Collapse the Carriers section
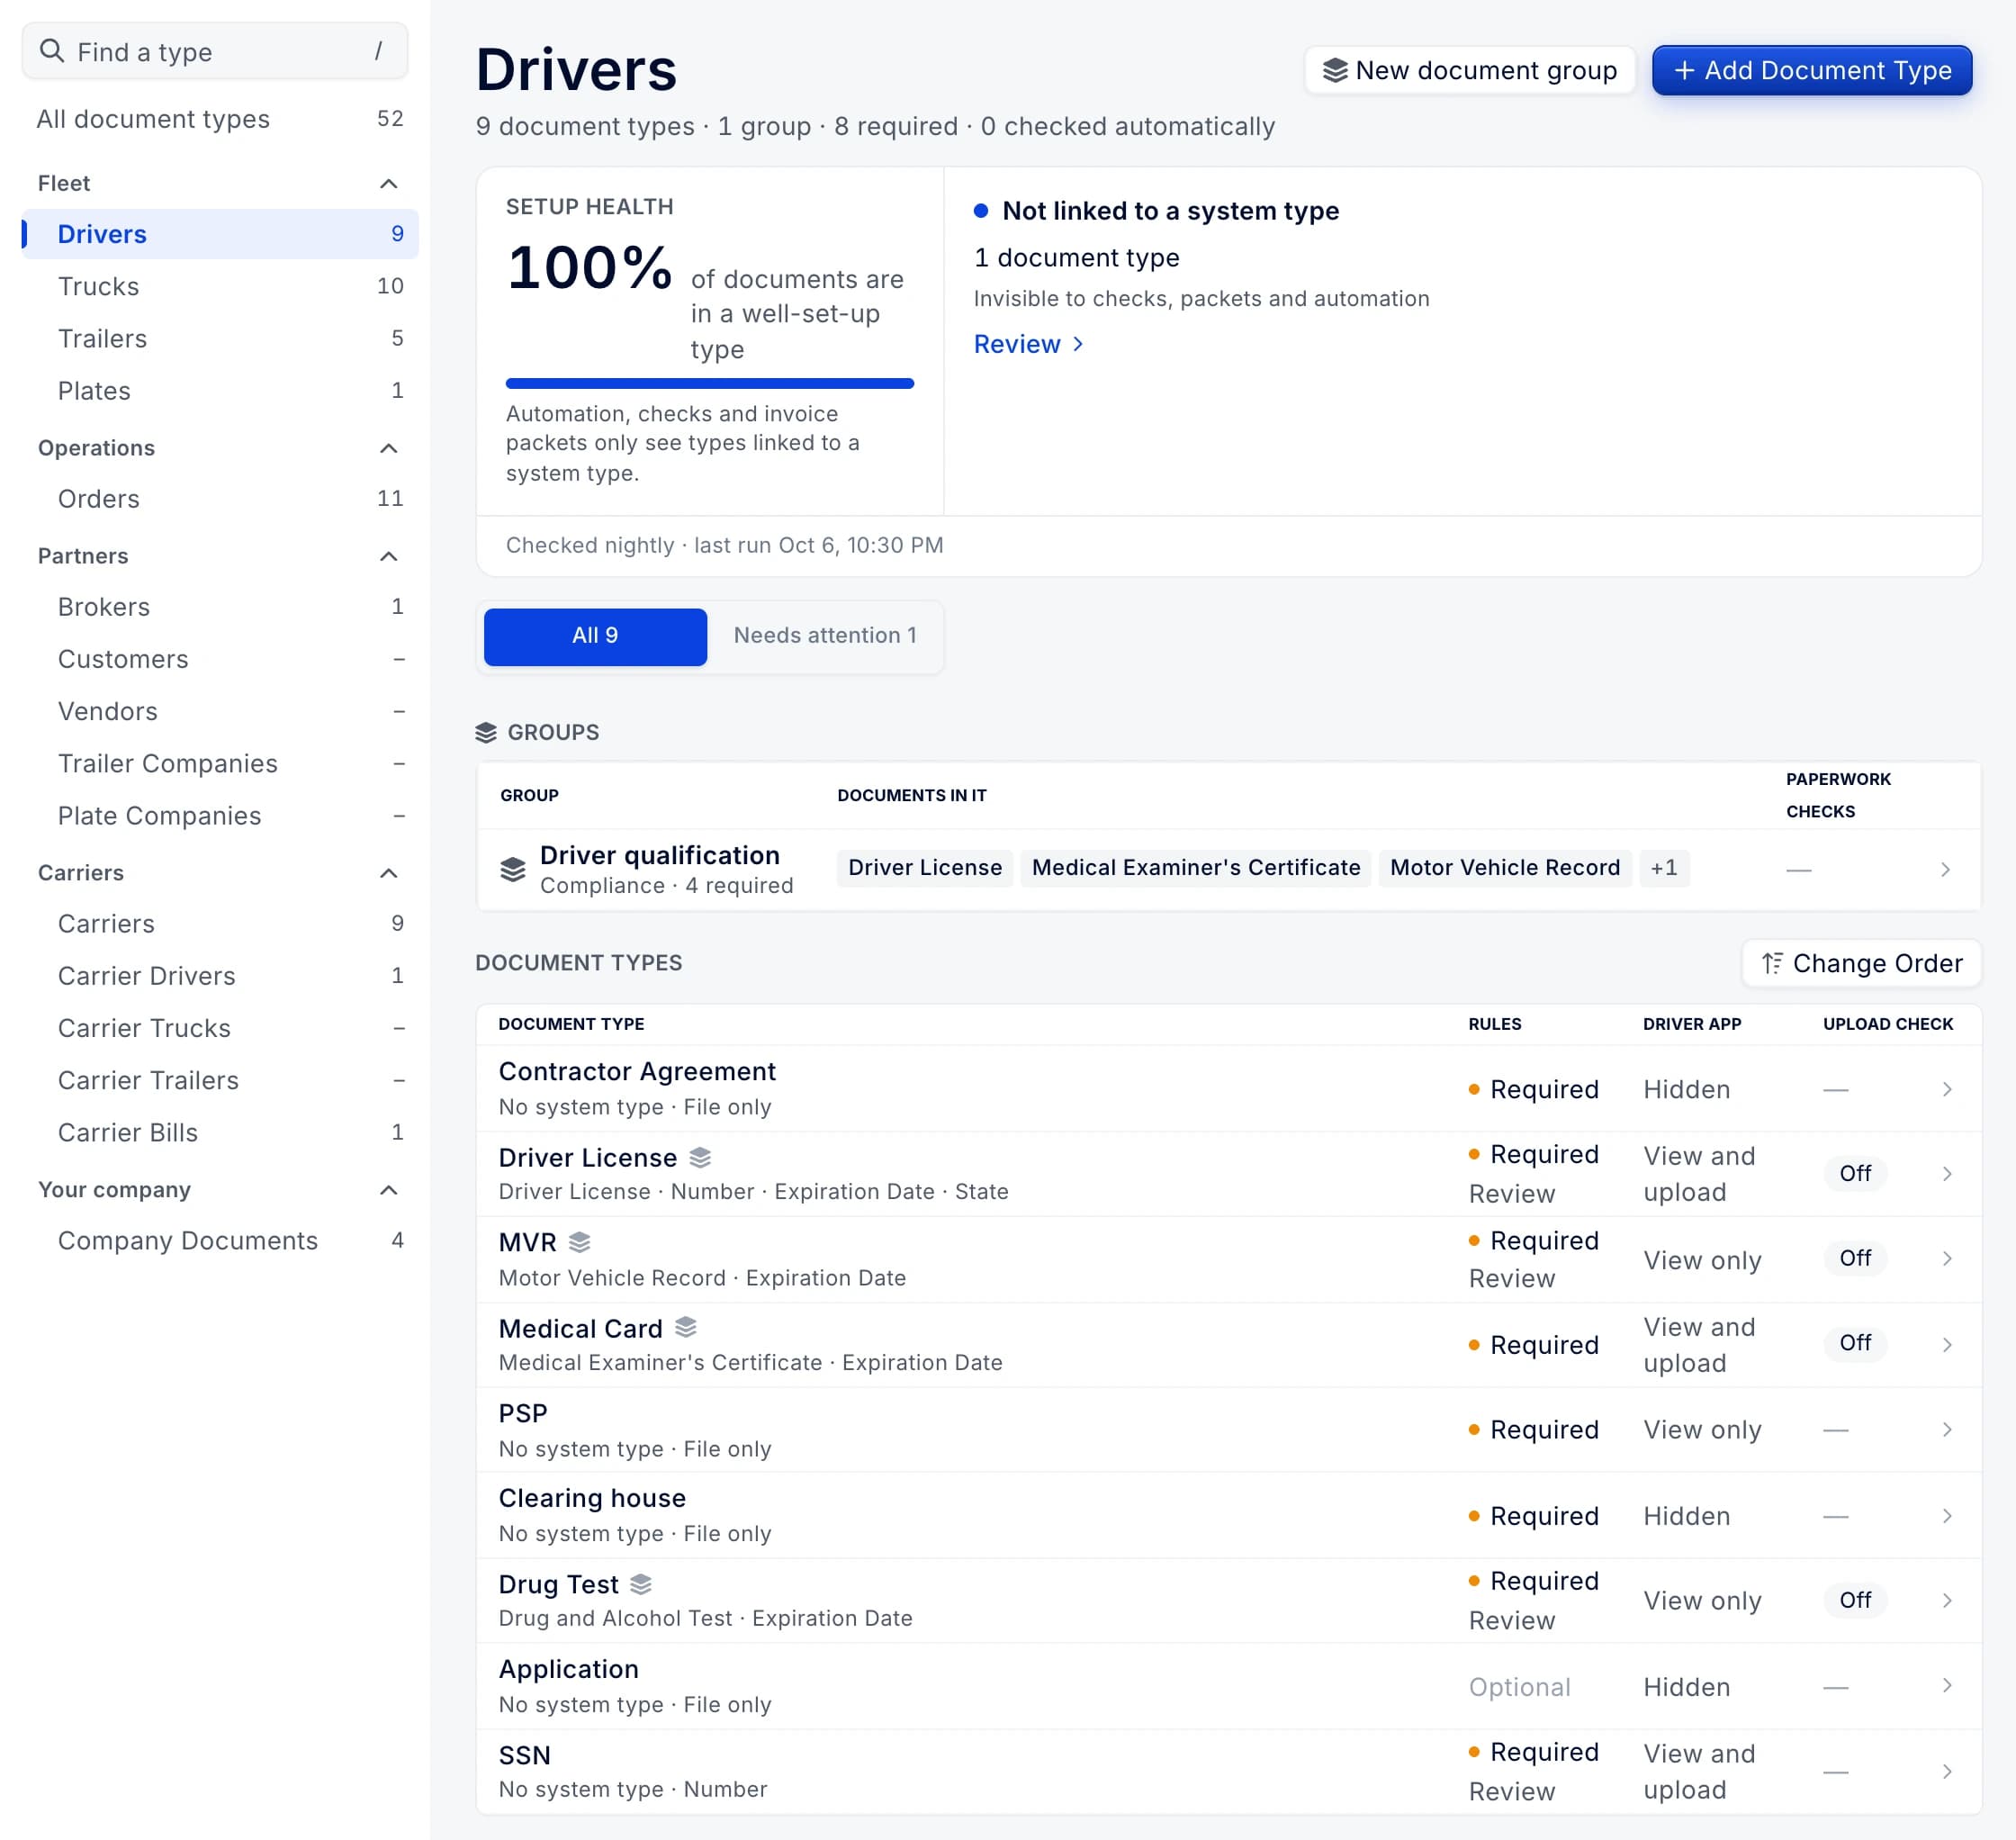The image size is (2016, 1840). click(389, 873)
